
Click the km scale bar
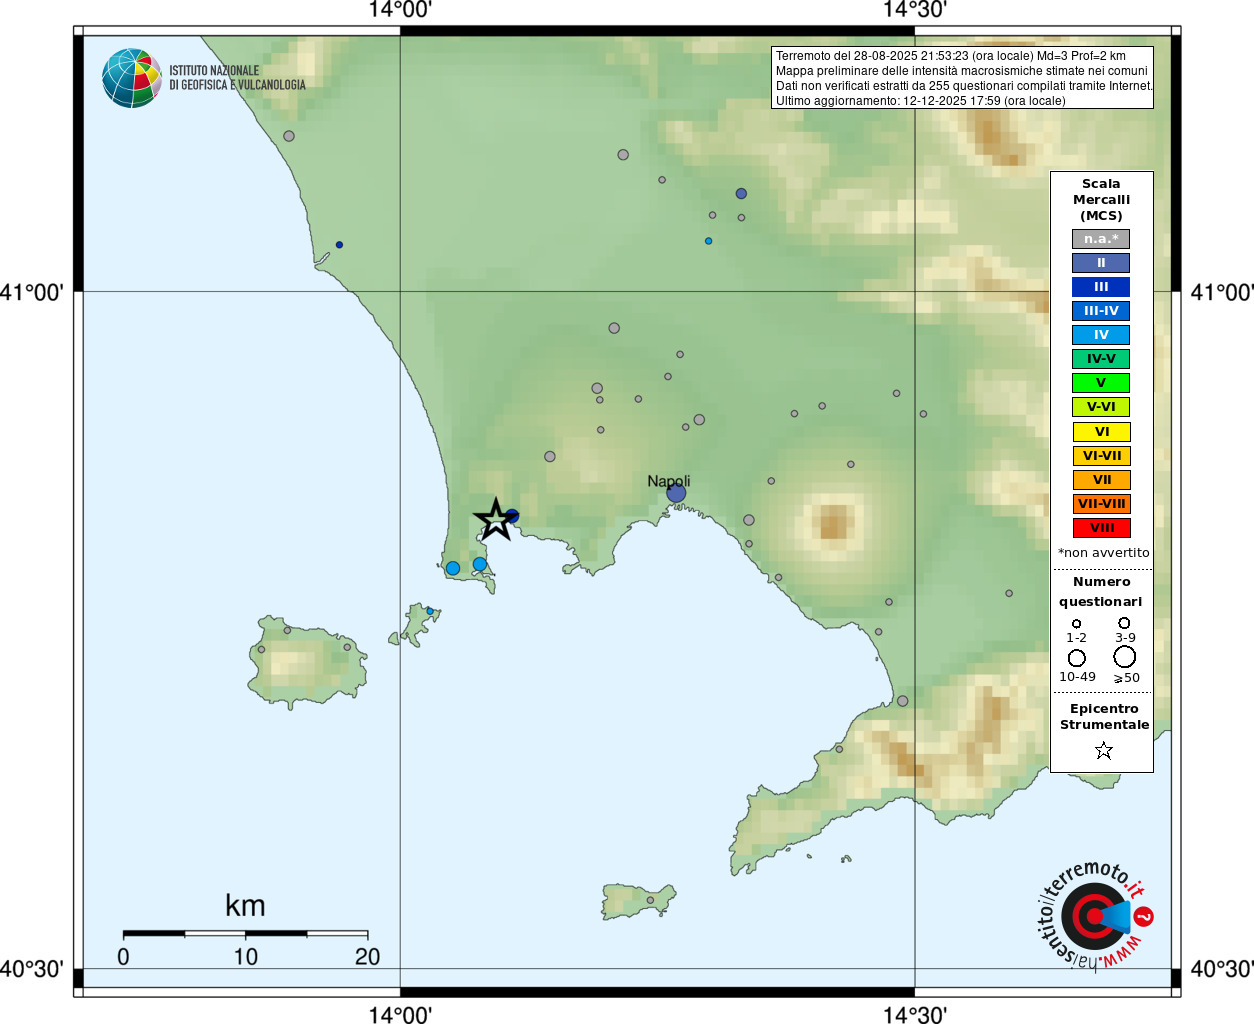245,934
